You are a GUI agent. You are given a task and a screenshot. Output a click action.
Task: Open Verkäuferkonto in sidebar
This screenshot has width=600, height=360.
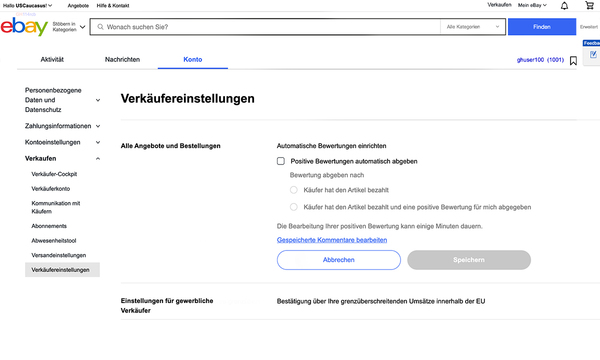(x=51, y=189)
